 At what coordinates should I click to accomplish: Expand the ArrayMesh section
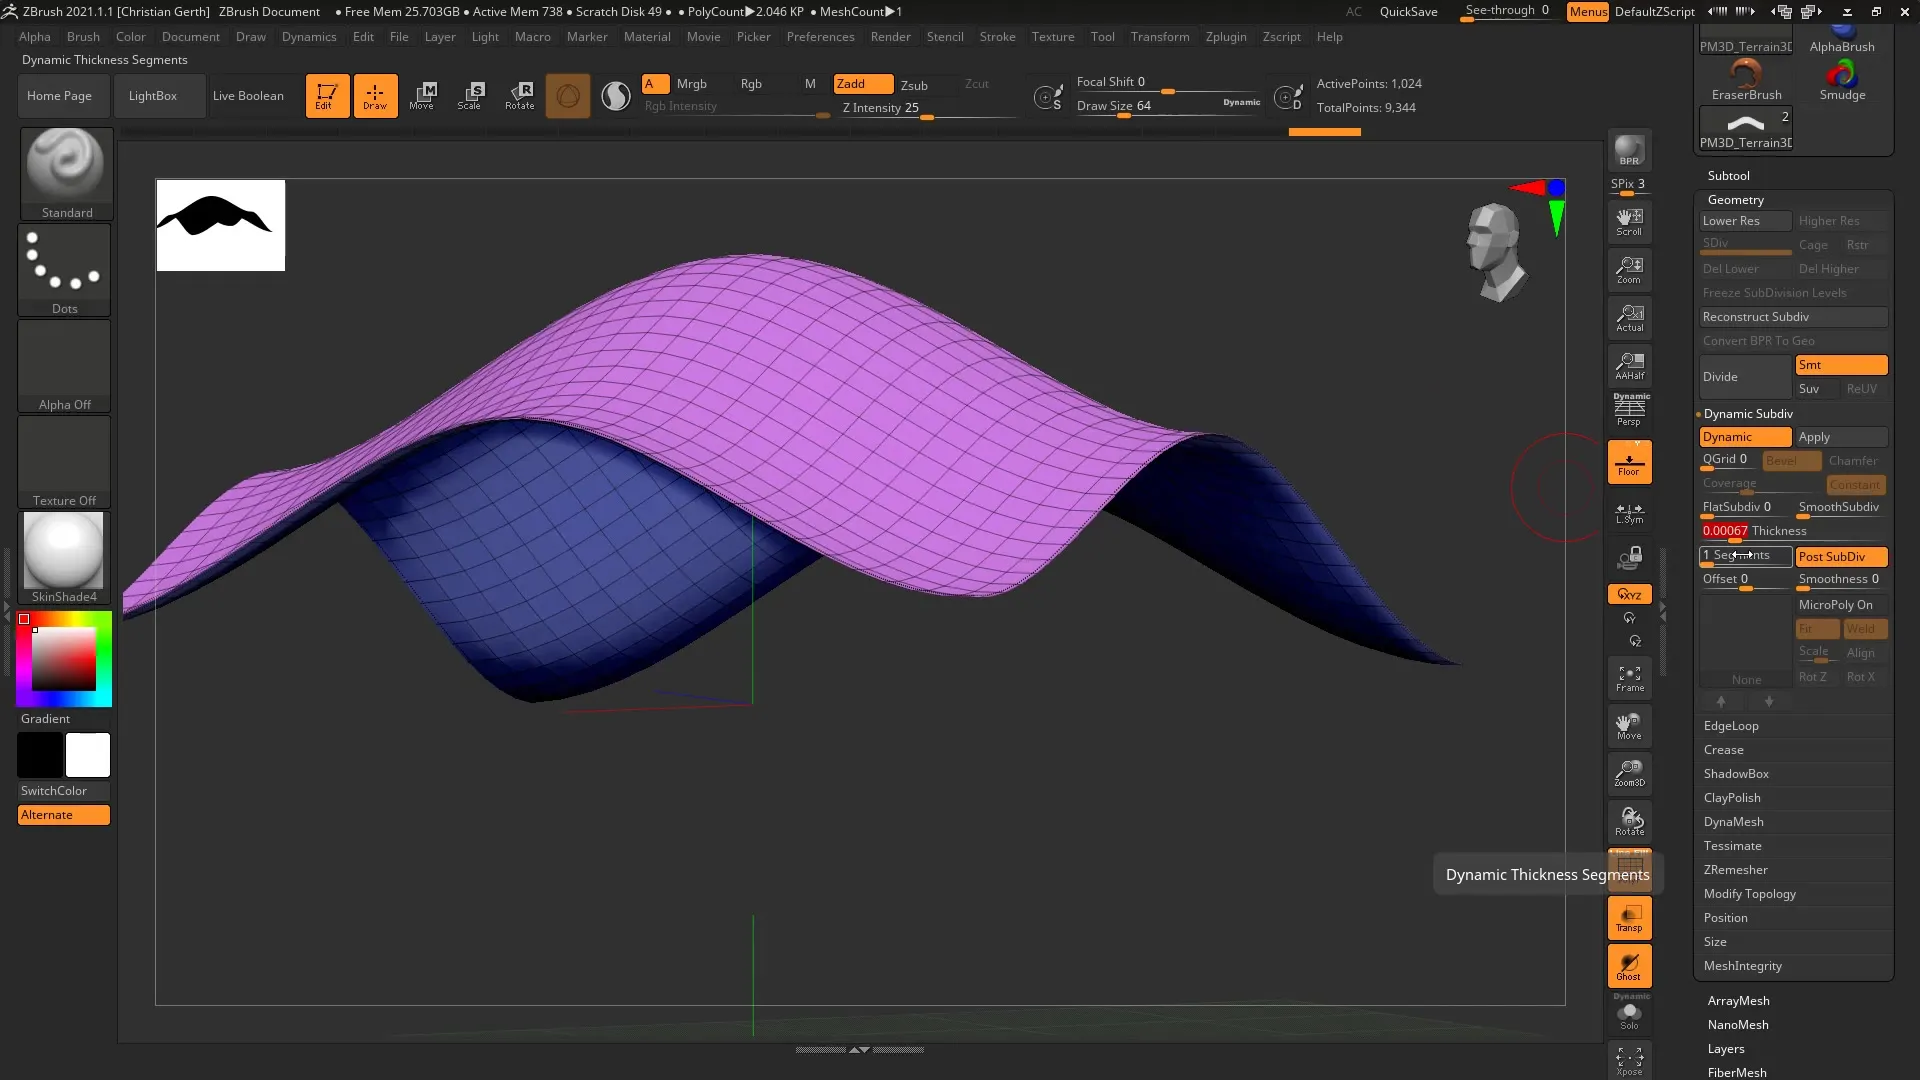pyautogui.click(x=1738, y=1001)
